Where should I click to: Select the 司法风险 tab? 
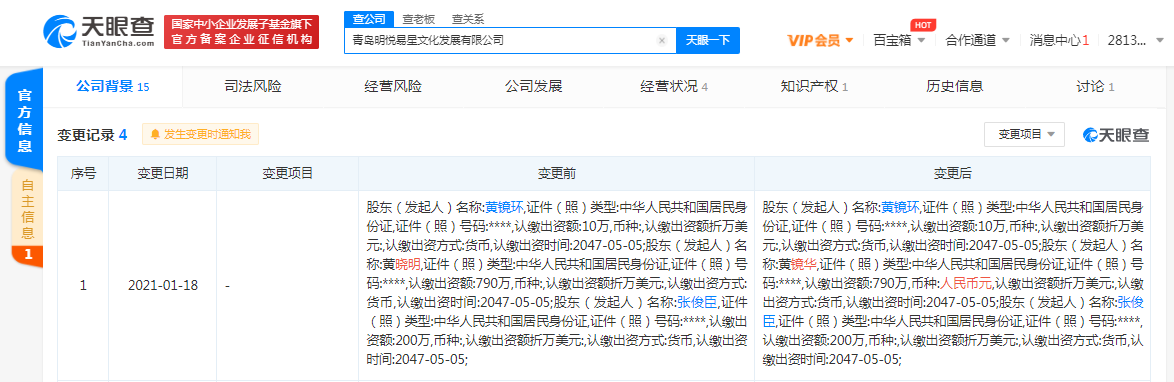point(253,86)
